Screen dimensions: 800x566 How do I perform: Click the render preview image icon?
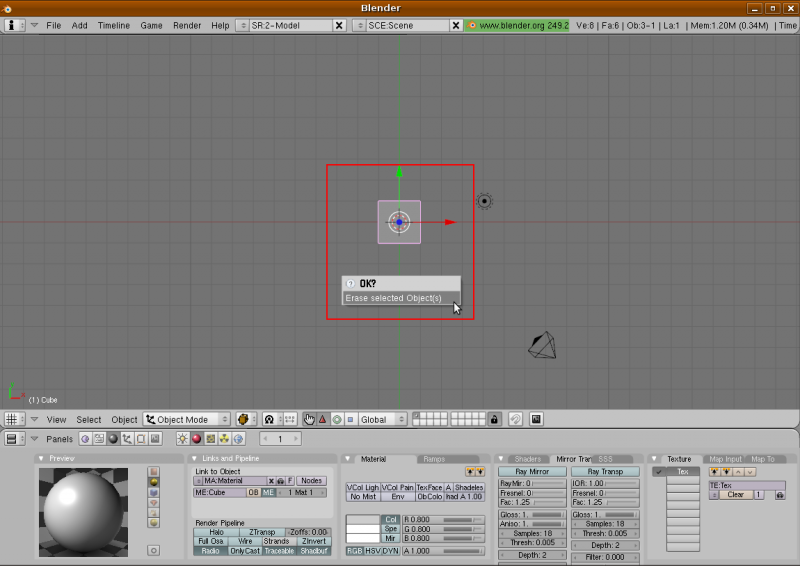tap(536, 419)
